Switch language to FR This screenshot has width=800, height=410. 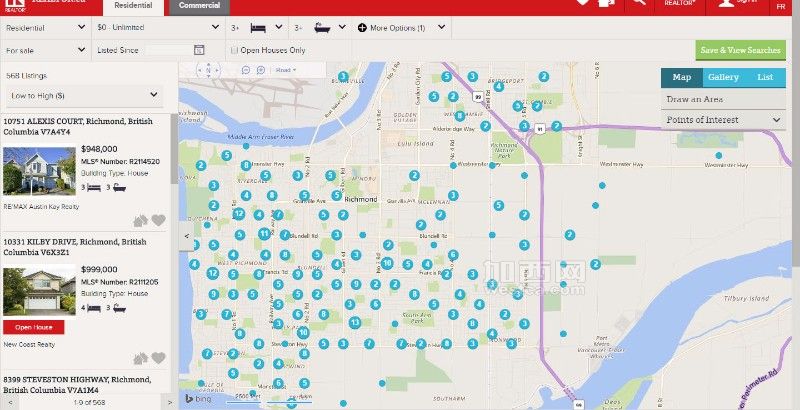(x=781, y=7)
